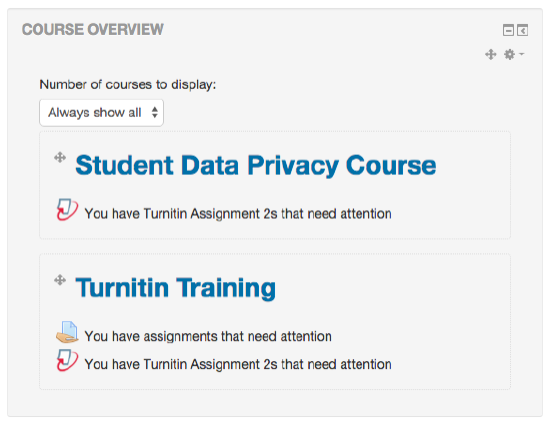Open the block actions gear icon

click(x=509, y=54)
